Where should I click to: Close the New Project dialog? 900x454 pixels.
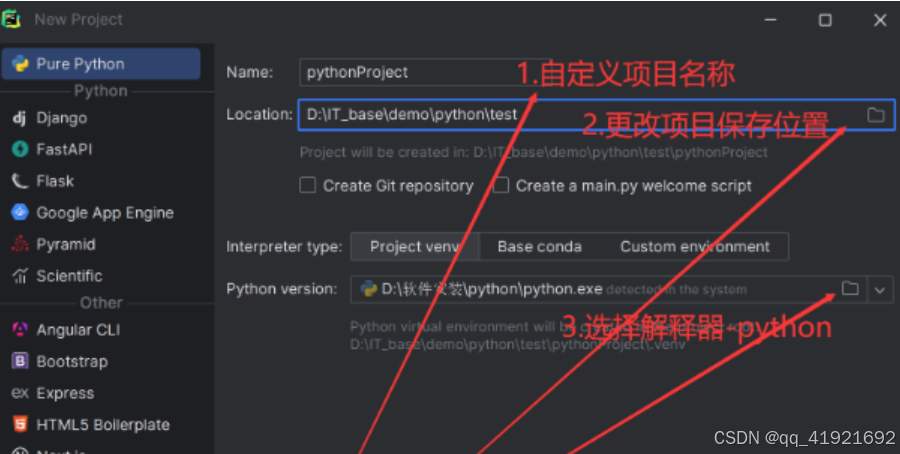click(x=880, y=20)
